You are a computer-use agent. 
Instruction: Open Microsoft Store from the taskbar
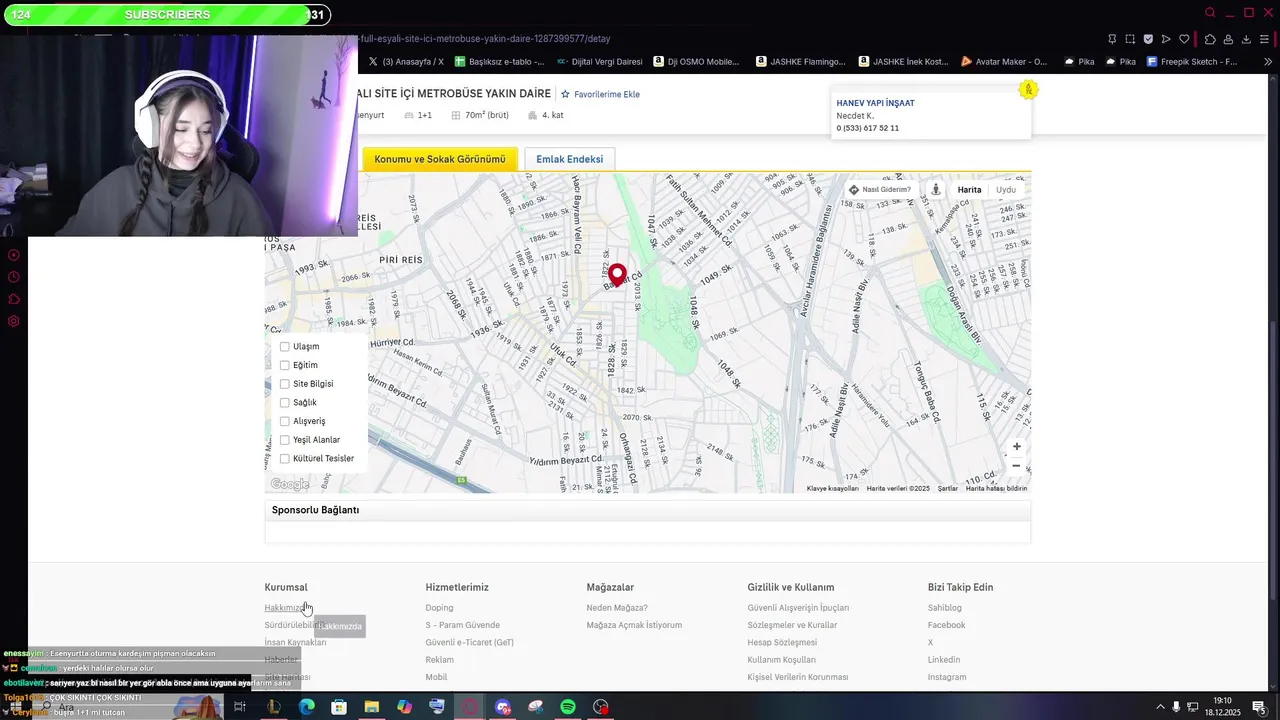(339, 707)
